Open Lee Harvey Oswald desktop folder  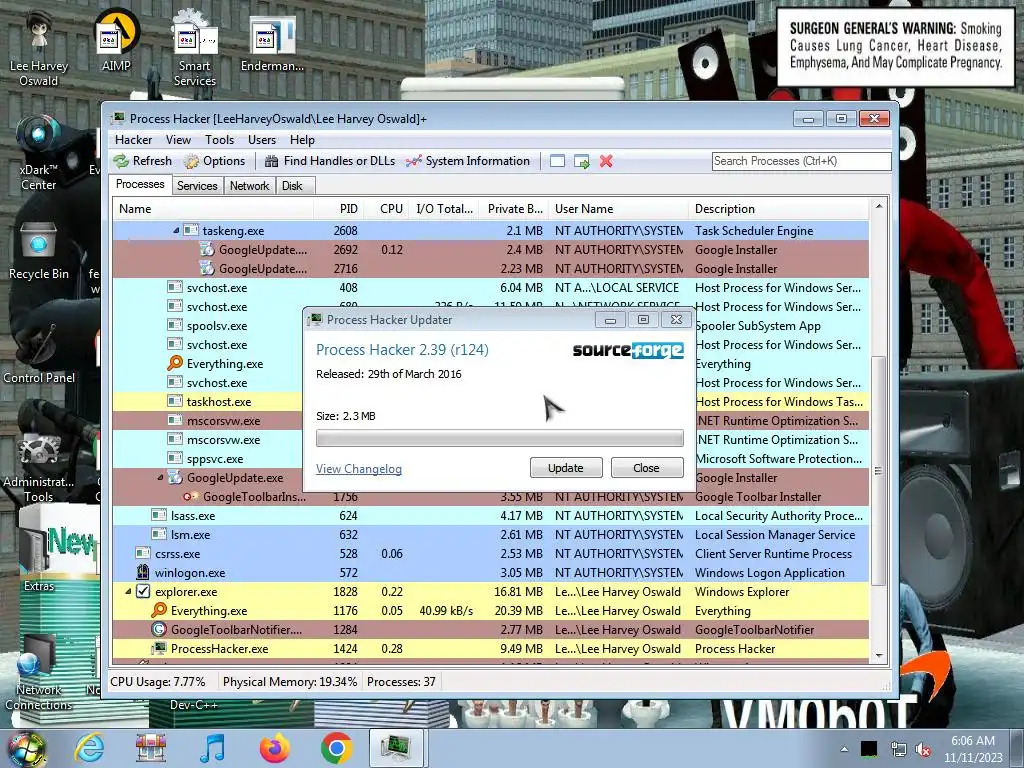[39, 48]
